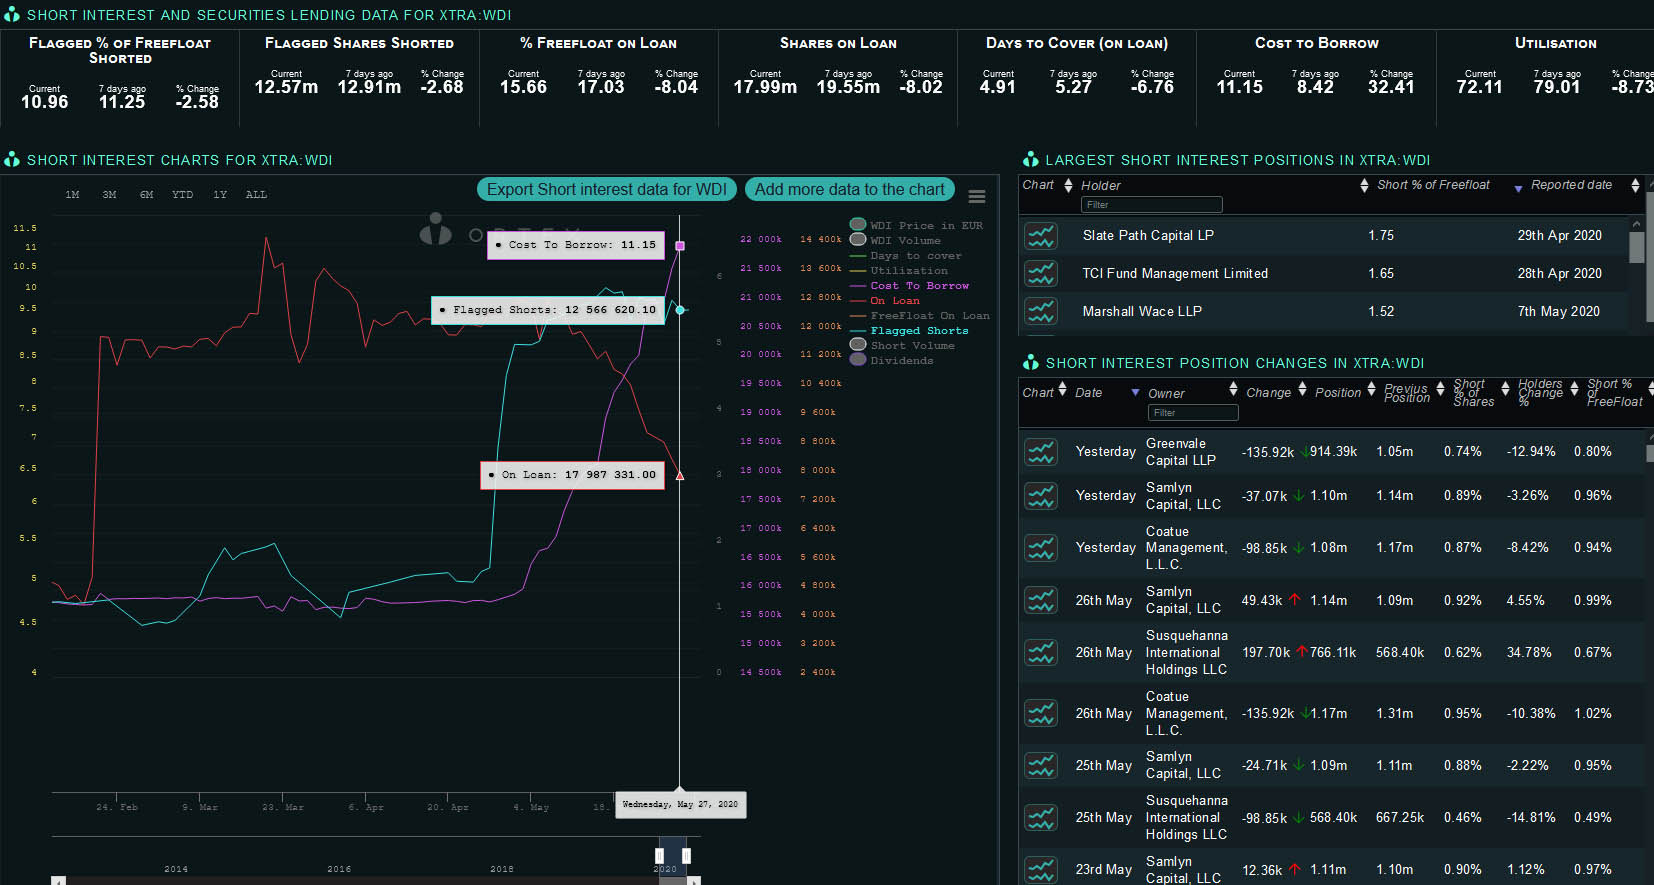
Task: Grab the left navigator range handle
Action: point(659,855)
